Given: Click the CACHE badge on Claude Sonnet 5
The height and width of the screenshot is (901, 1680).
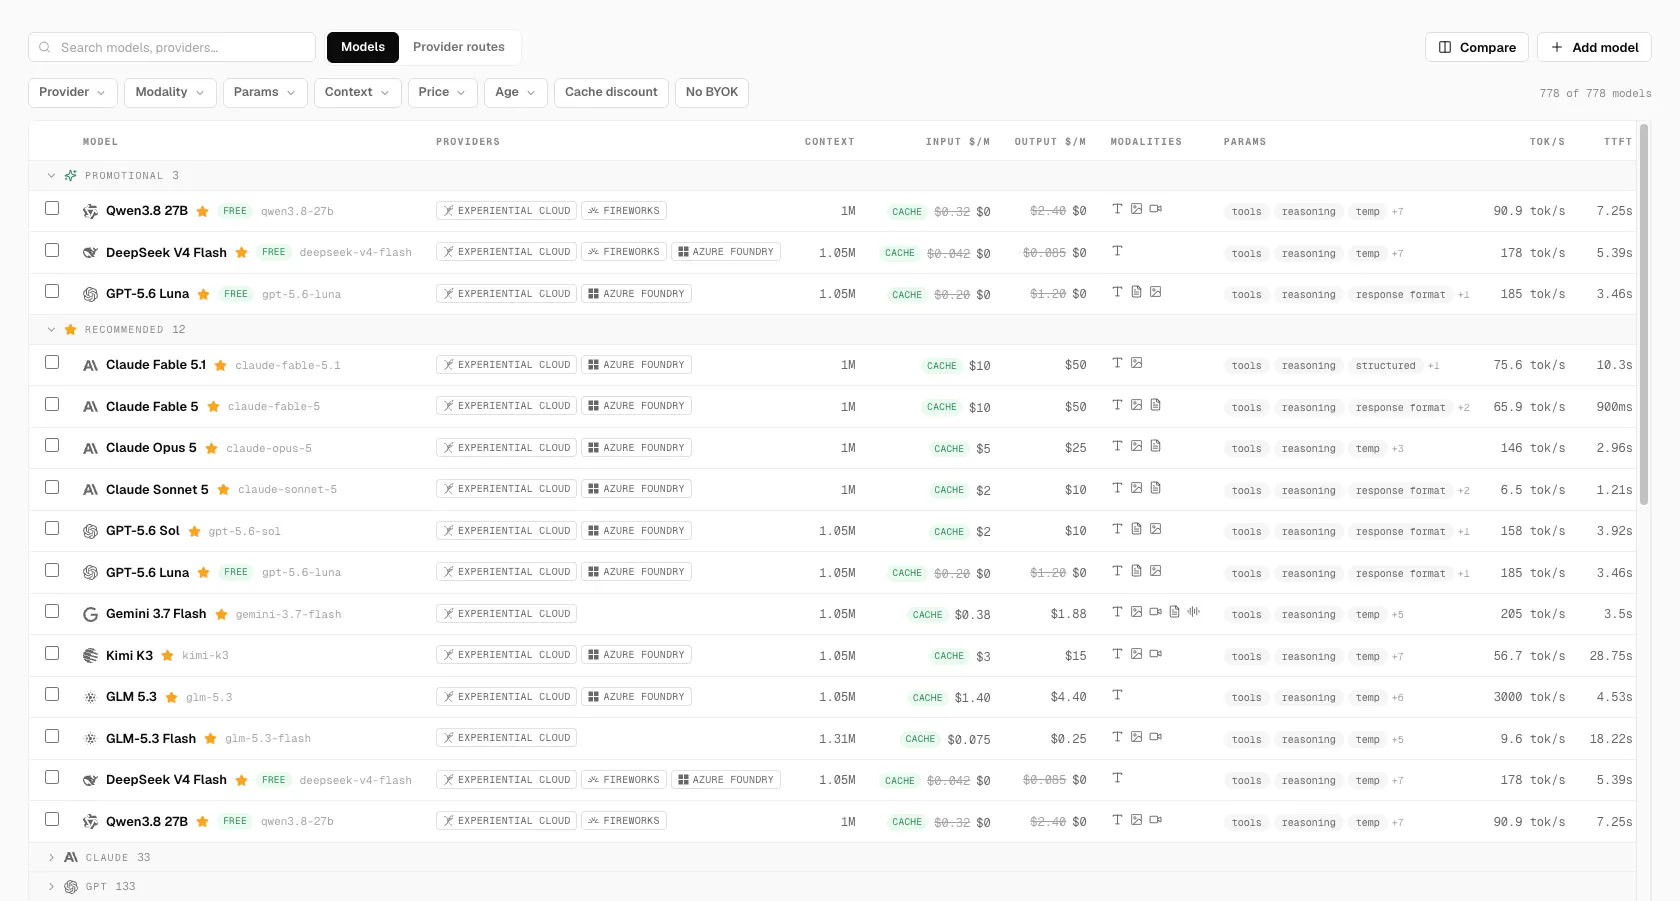Looking at the screenshot, I should click(x=949, y=490).
